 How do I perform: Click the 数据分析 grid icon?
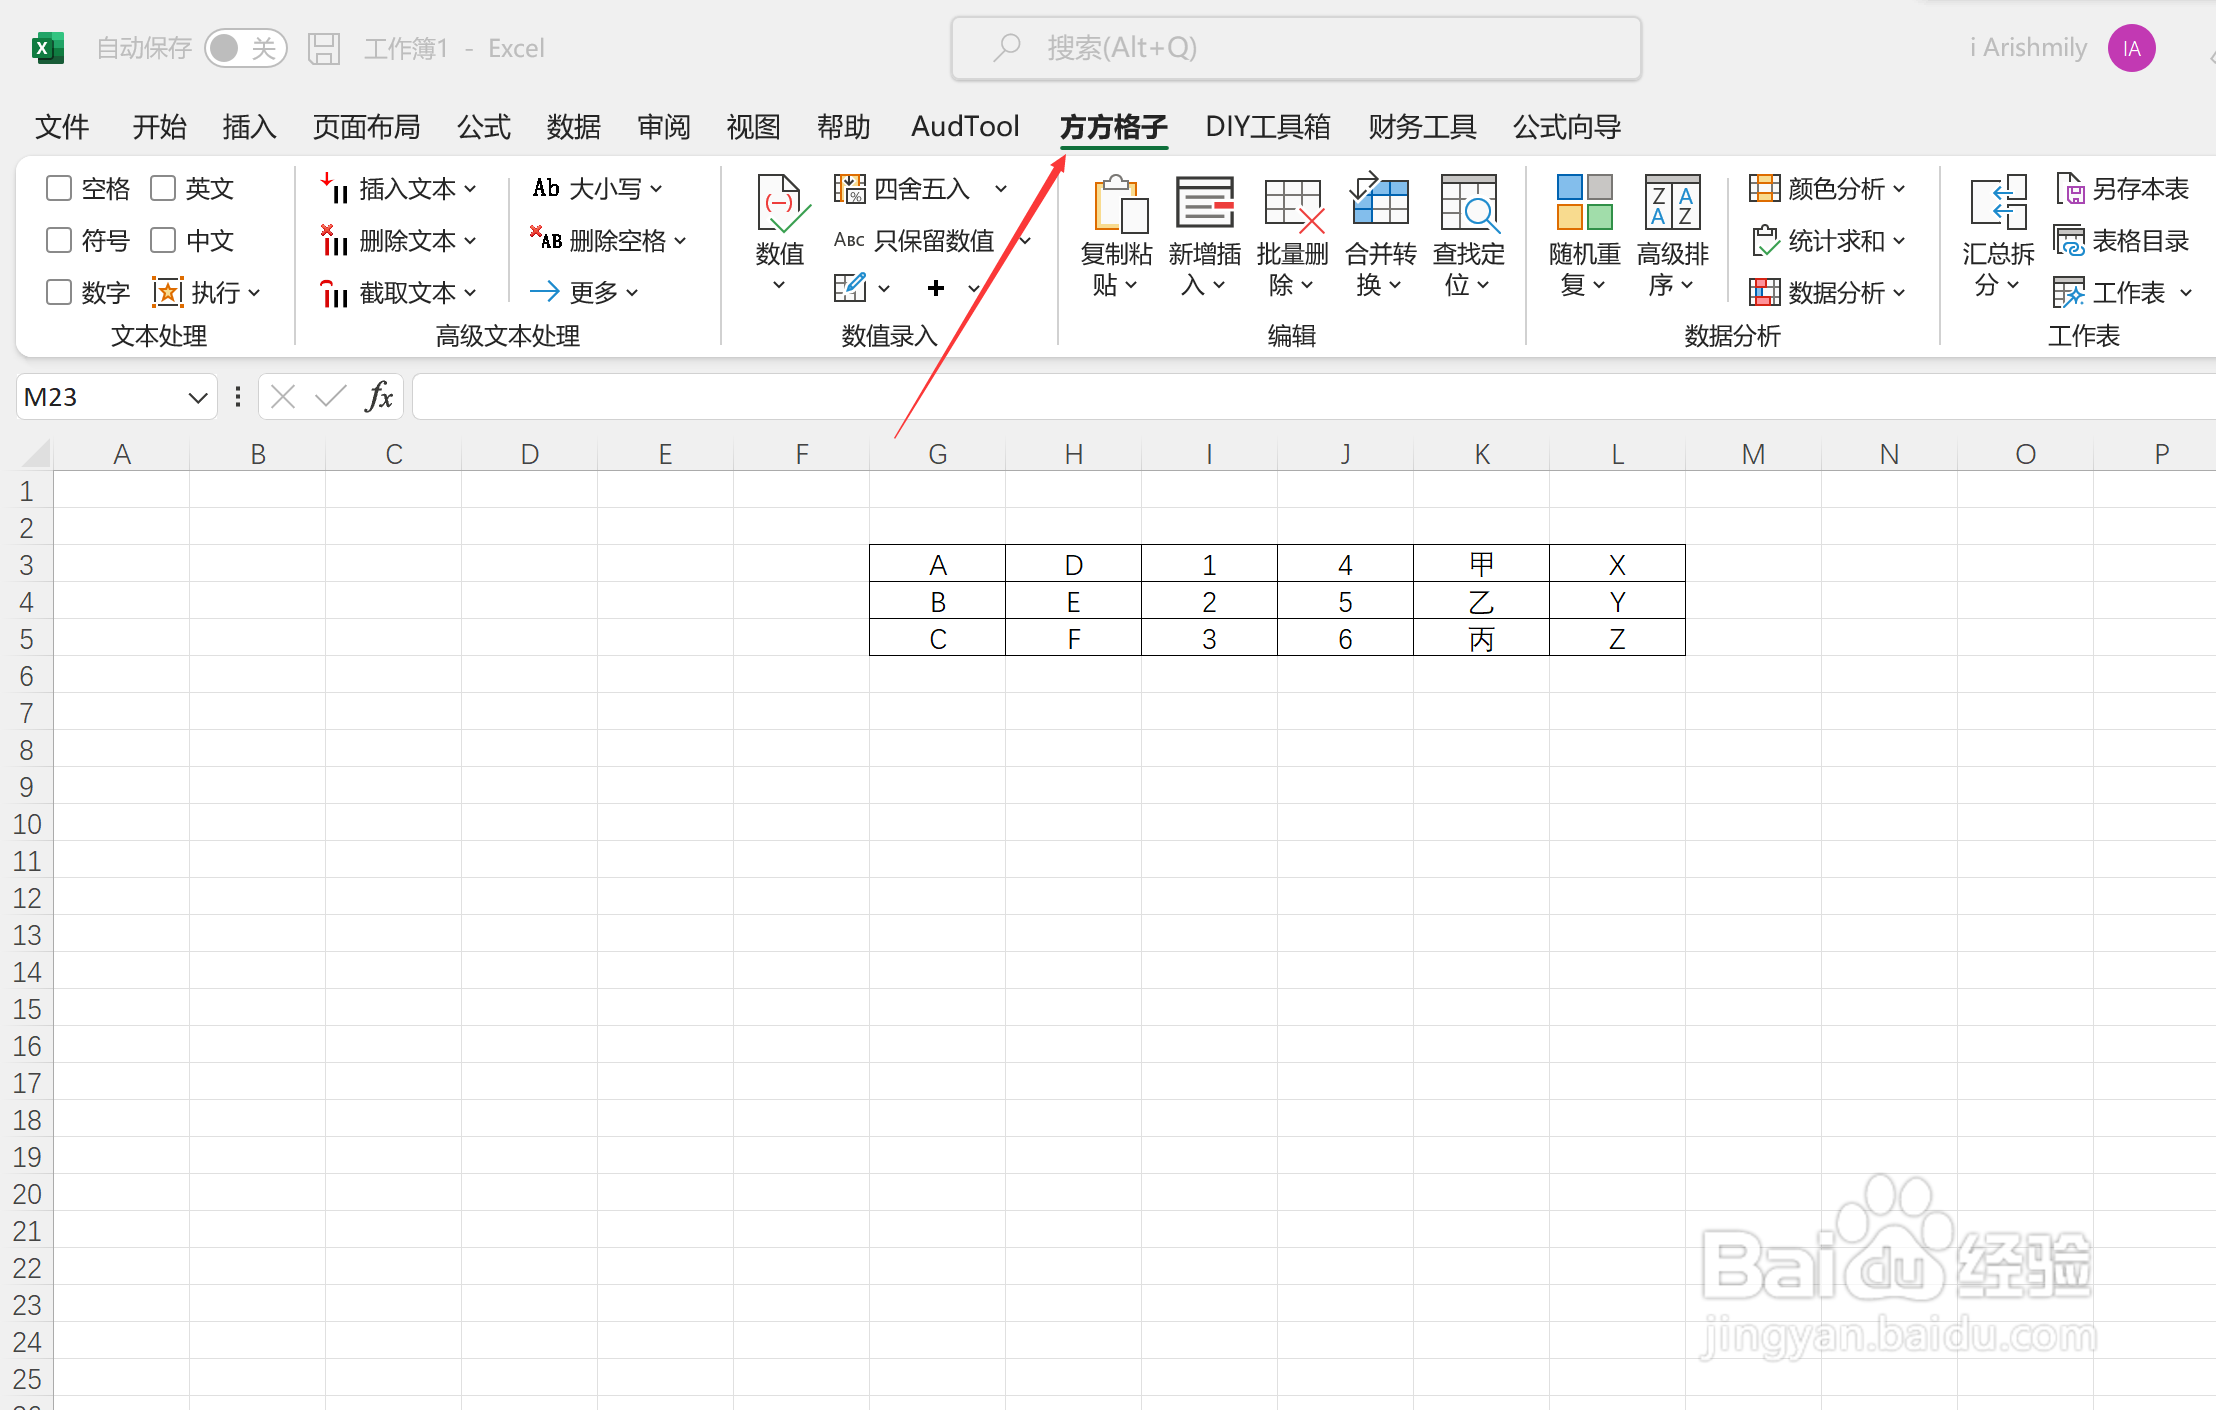(1764, 292)
